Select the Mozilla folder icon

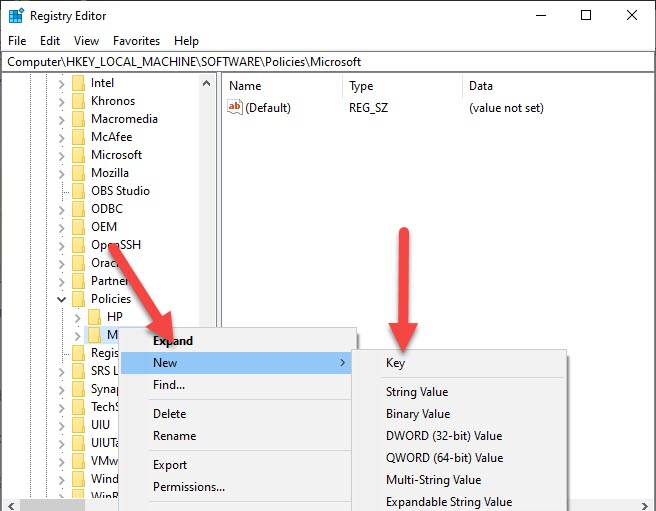(78, 173)
